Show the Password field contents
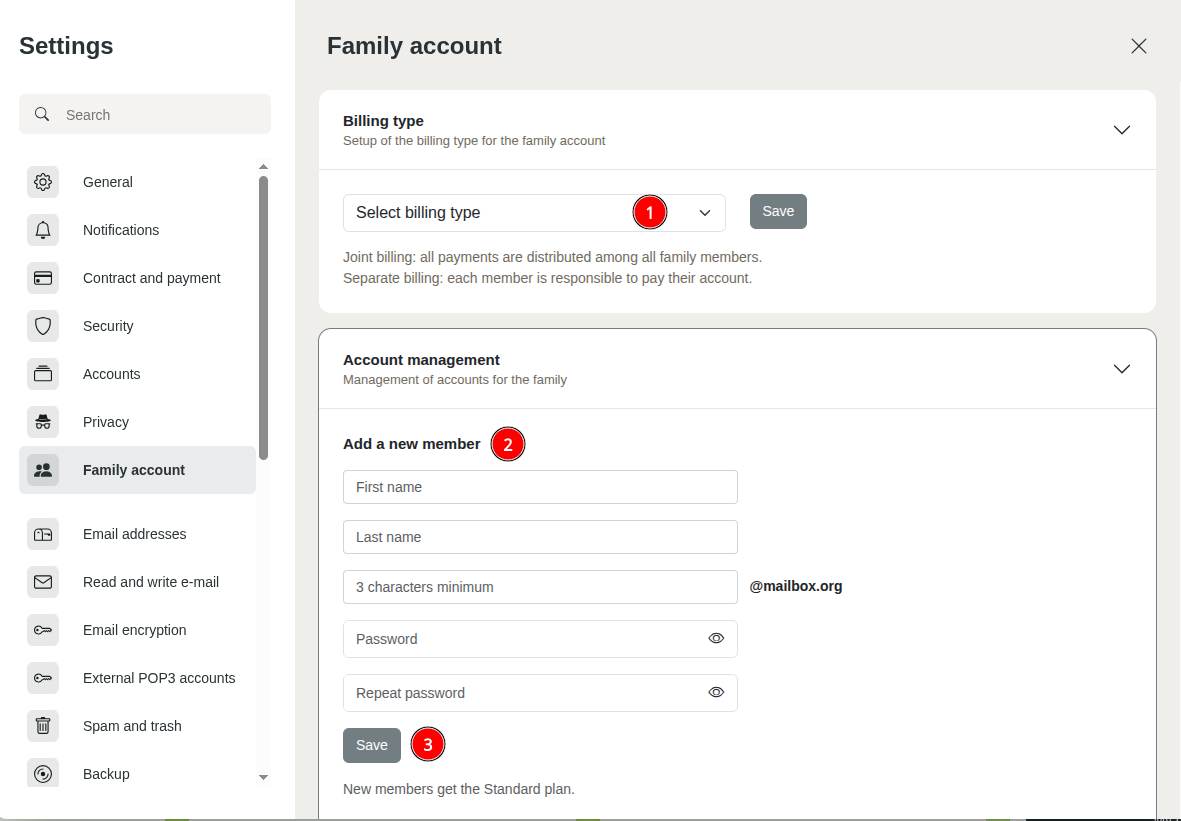Viewport: 1181px width, 821px height. click(x=716, y=639)
